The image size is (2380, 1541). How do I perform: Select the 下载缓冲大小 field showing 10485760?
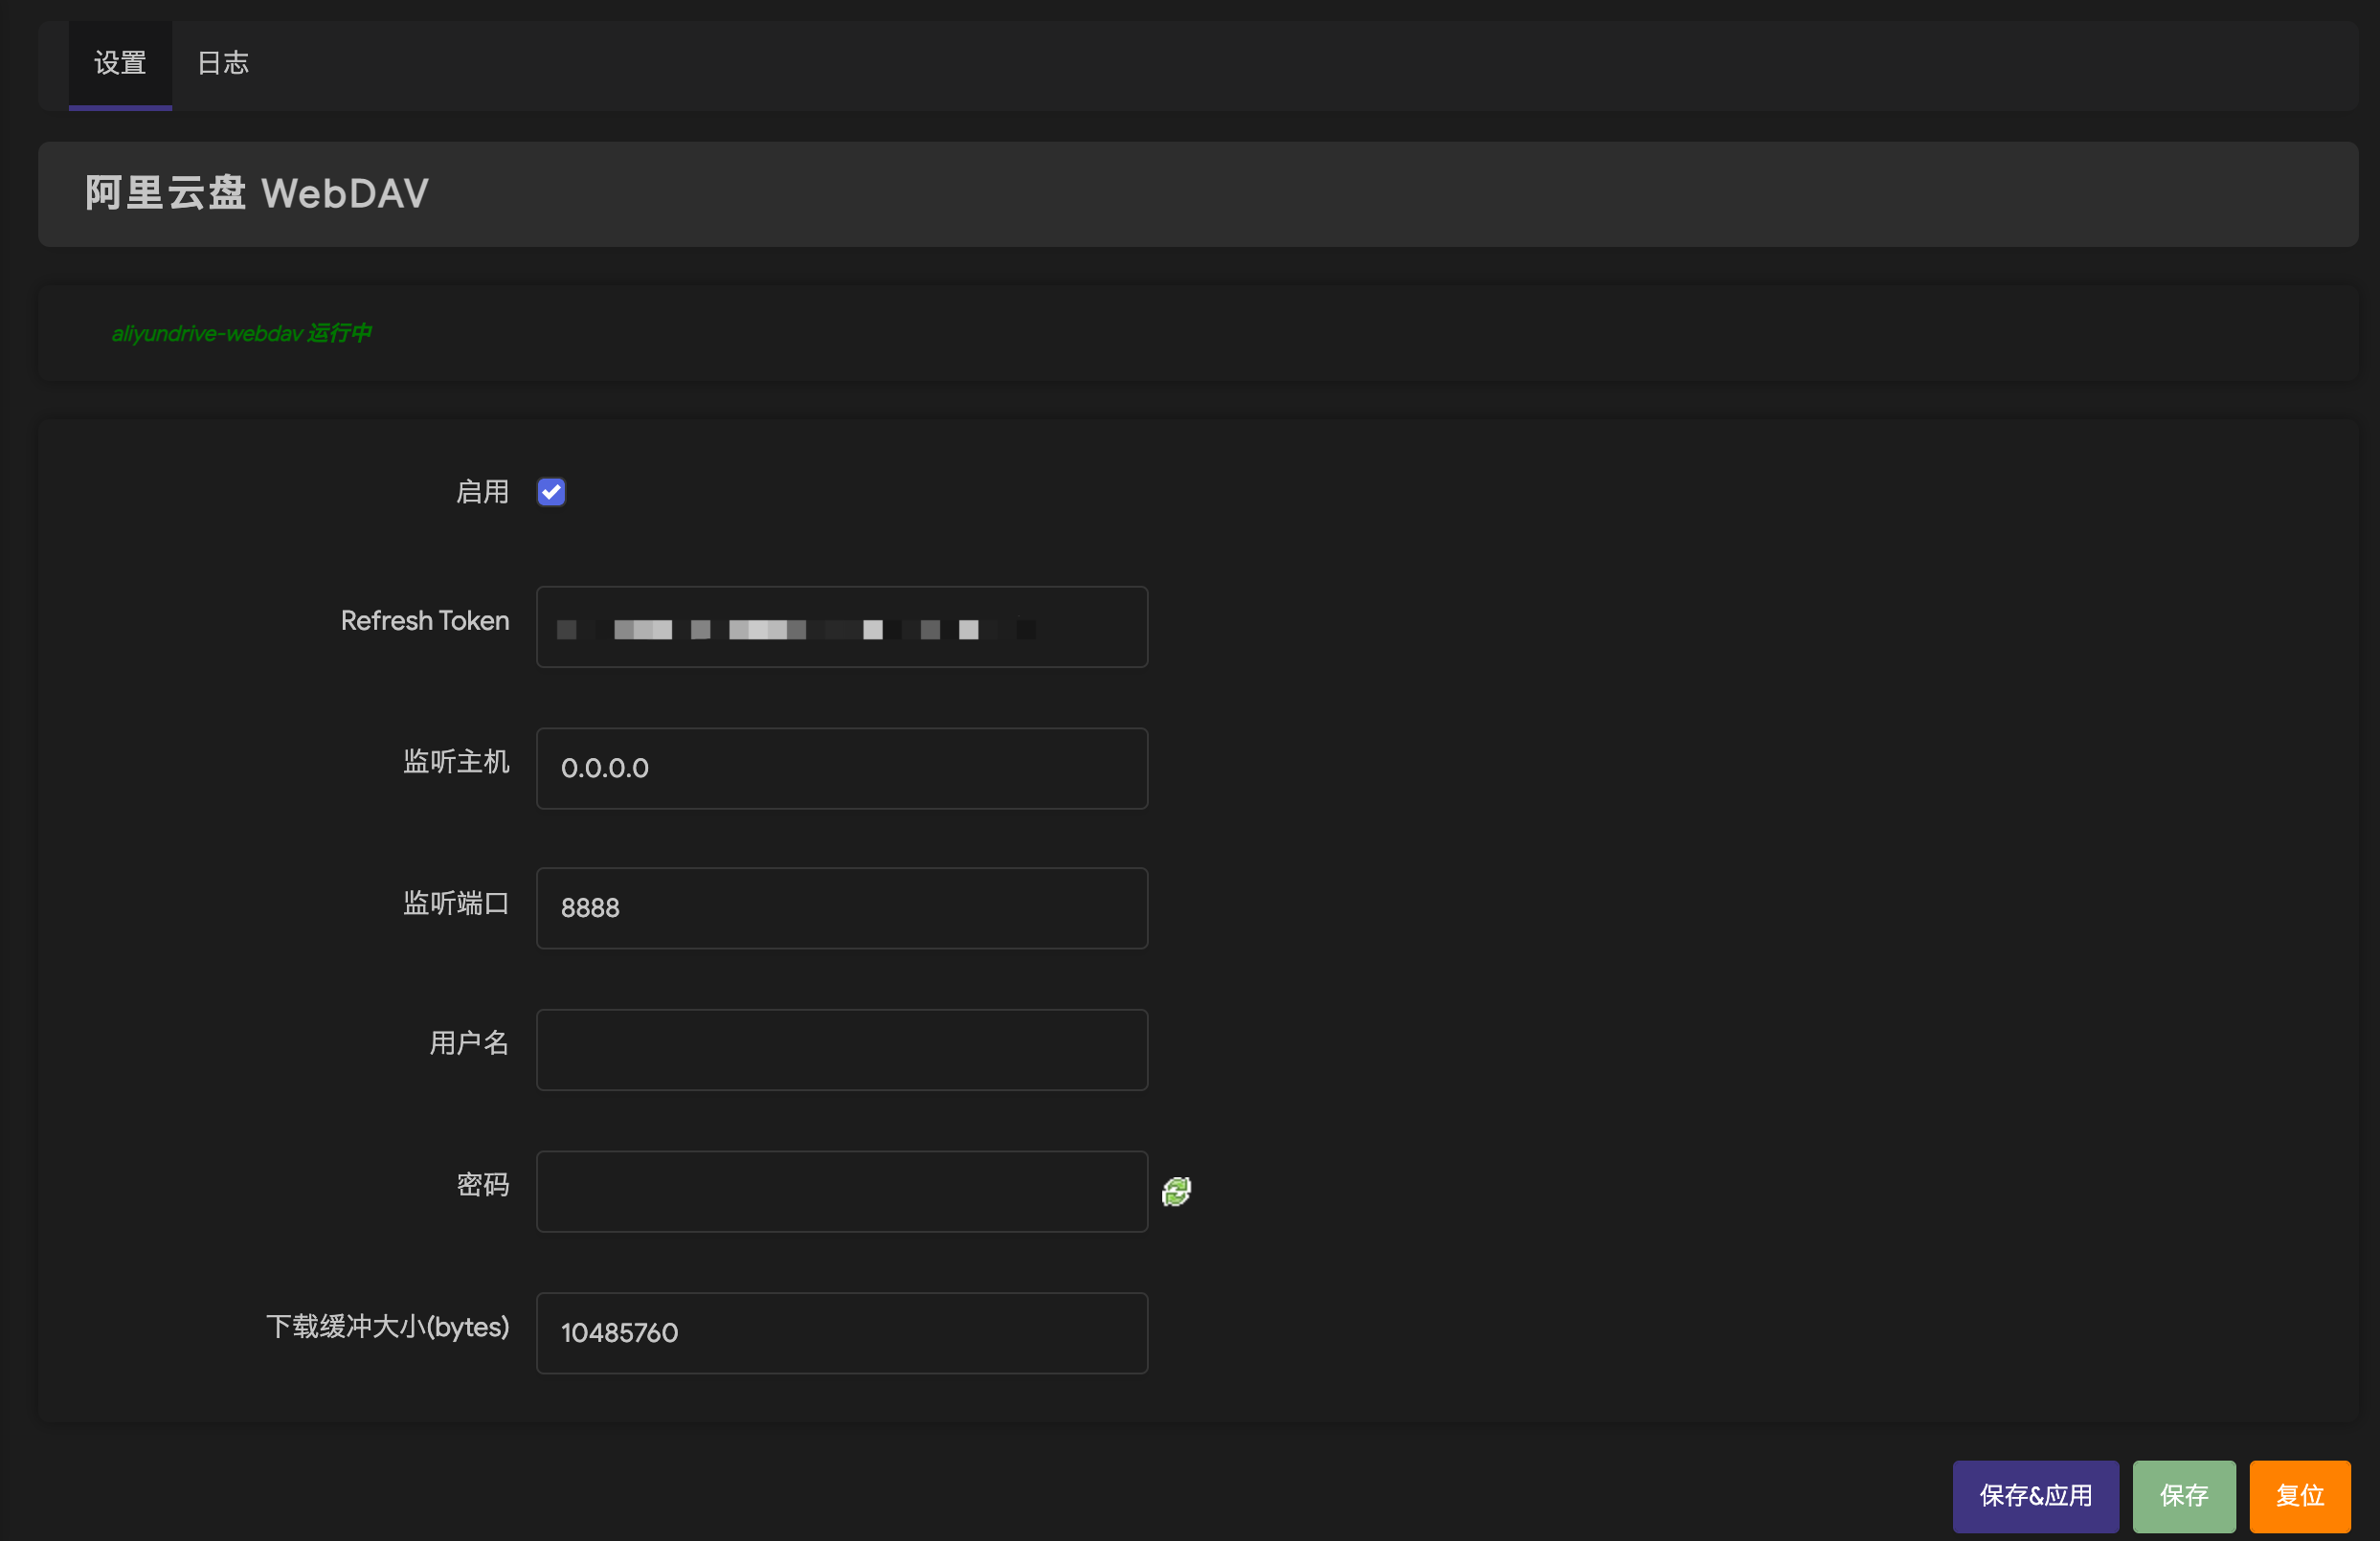pos(841,1333)
